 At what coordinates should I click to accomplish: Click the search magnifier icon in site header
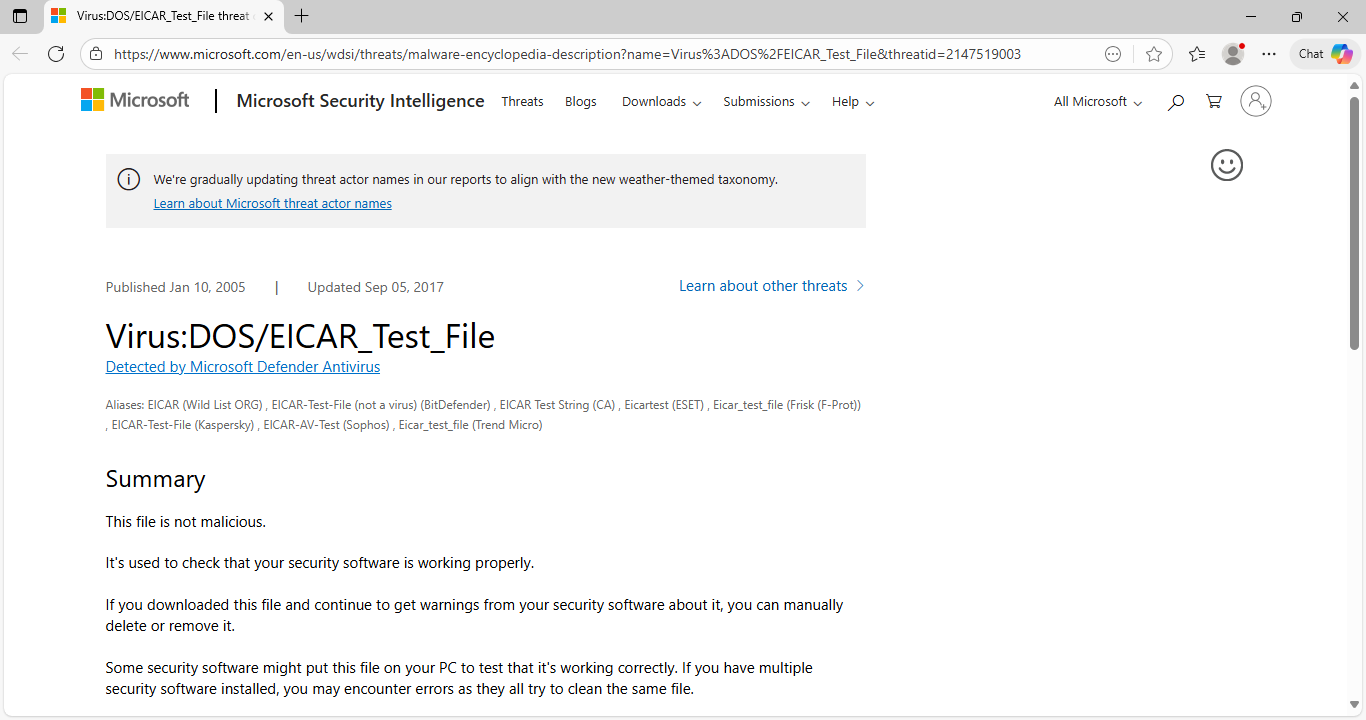click(1176, 102)
